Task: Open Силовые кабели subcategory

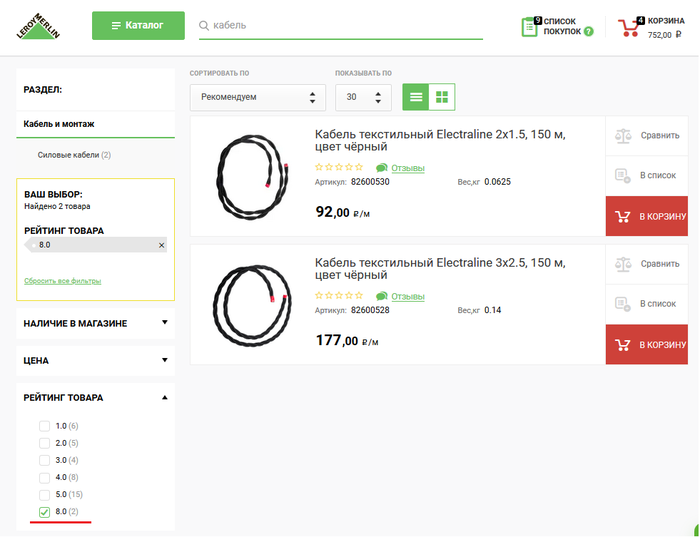Action: pyautogui.click(x=74, y=155)
